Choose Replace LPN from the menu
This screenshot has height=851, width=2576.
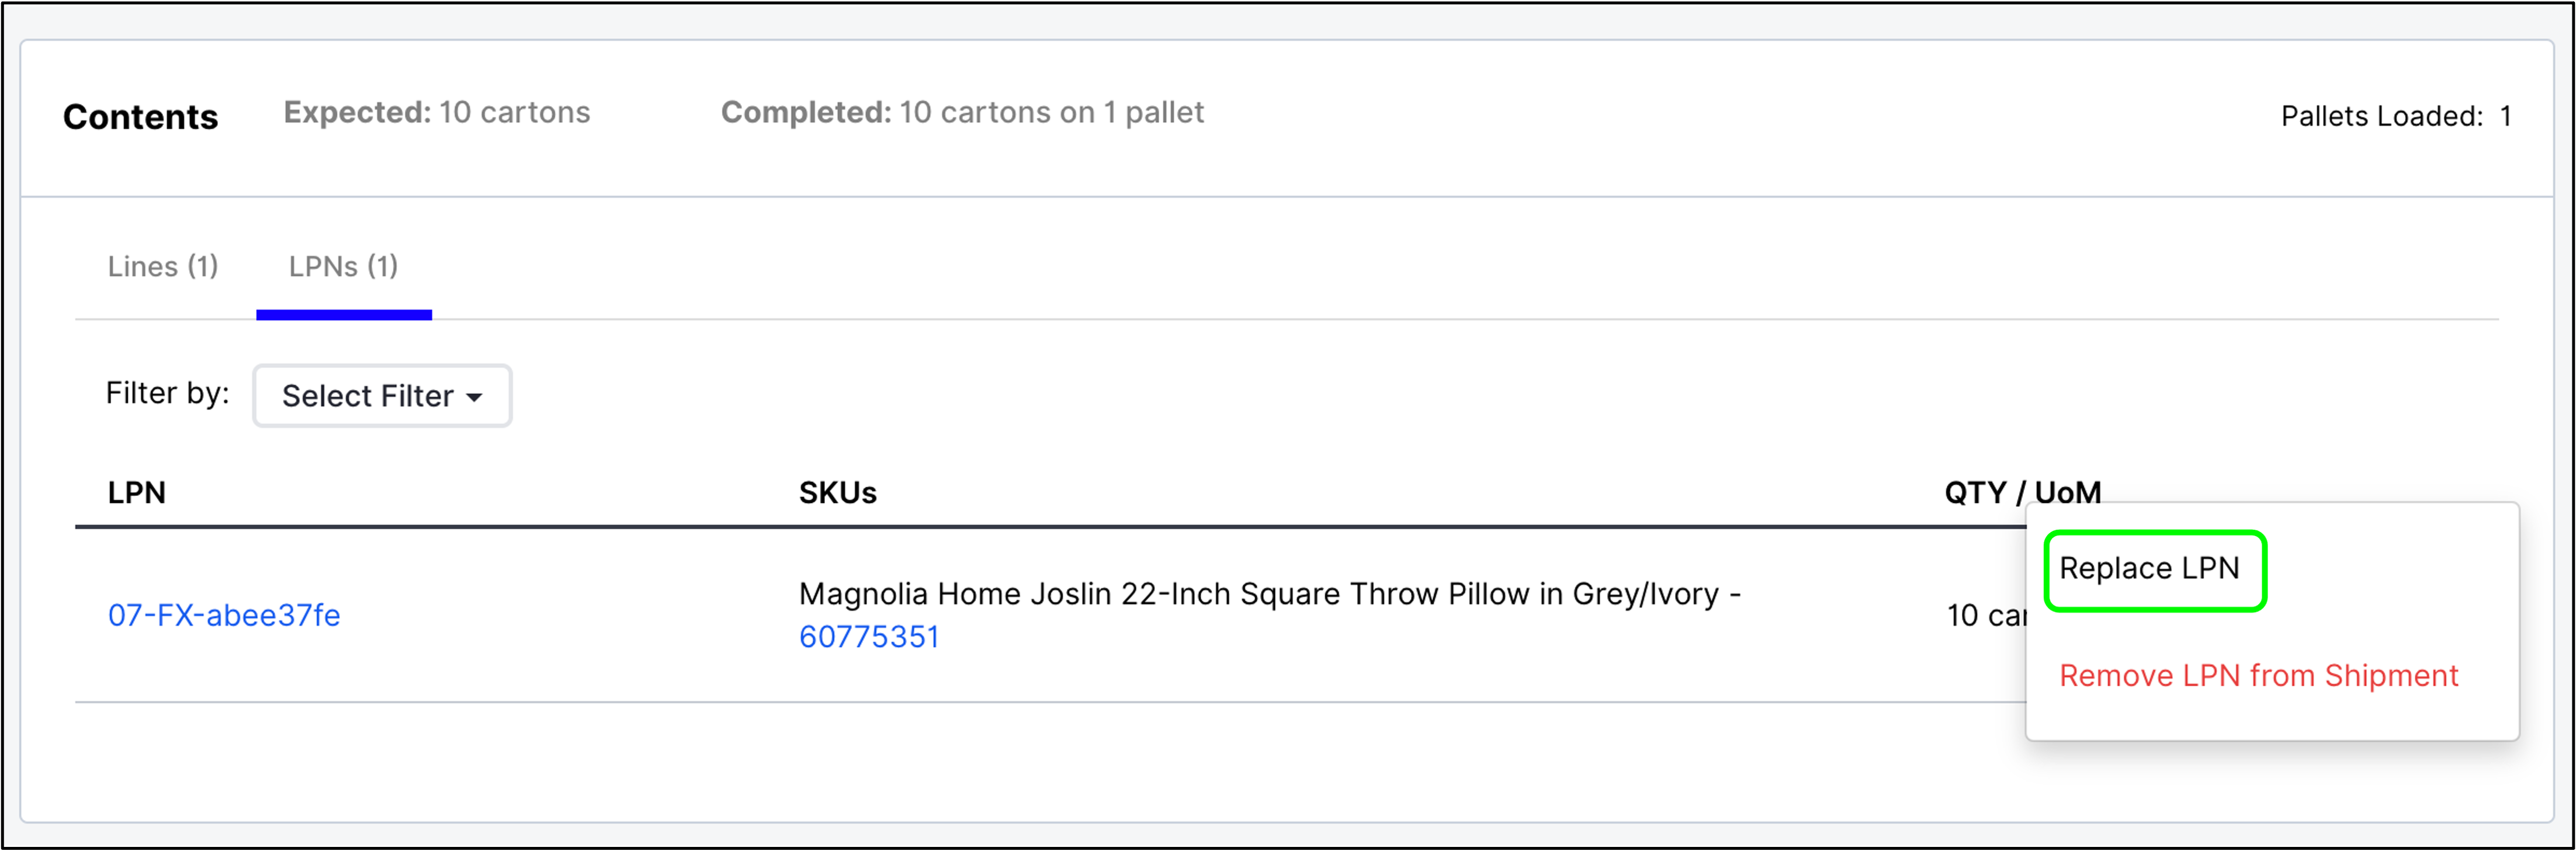[x=2153, y=568]
